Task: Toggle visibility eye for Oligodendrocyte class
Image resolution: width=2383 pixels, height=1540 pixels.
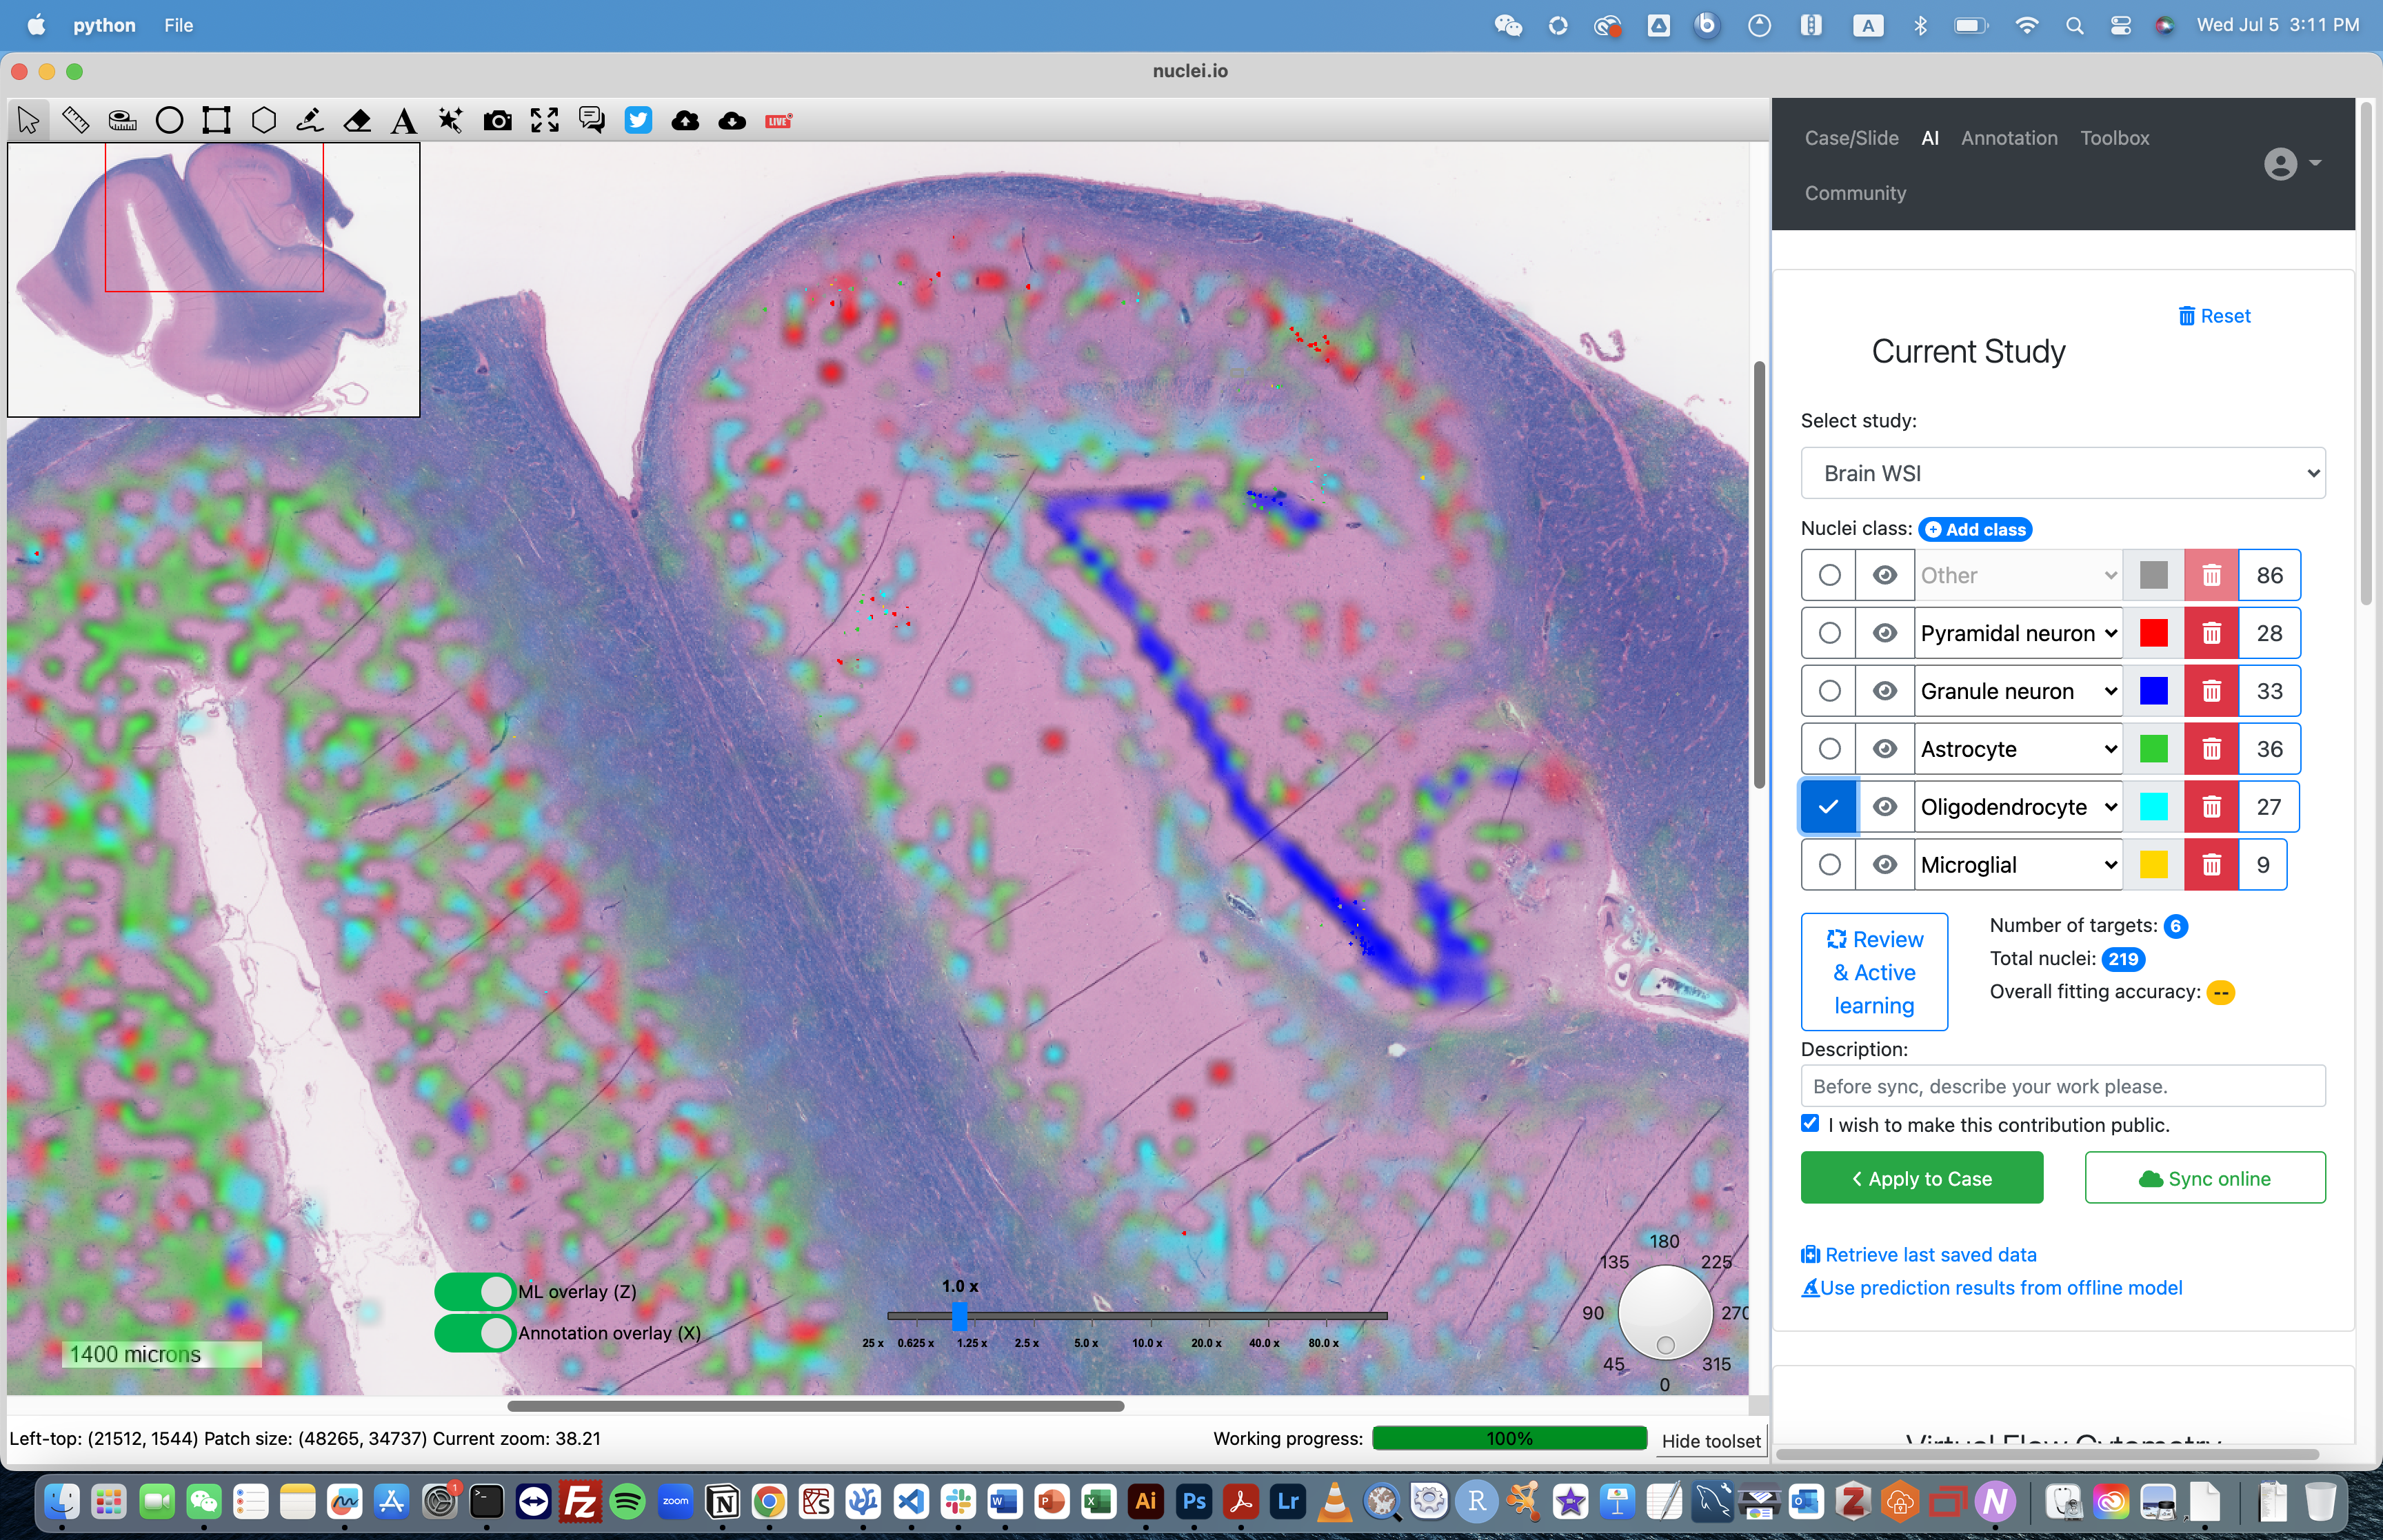Action: [x=1883, y=806]
